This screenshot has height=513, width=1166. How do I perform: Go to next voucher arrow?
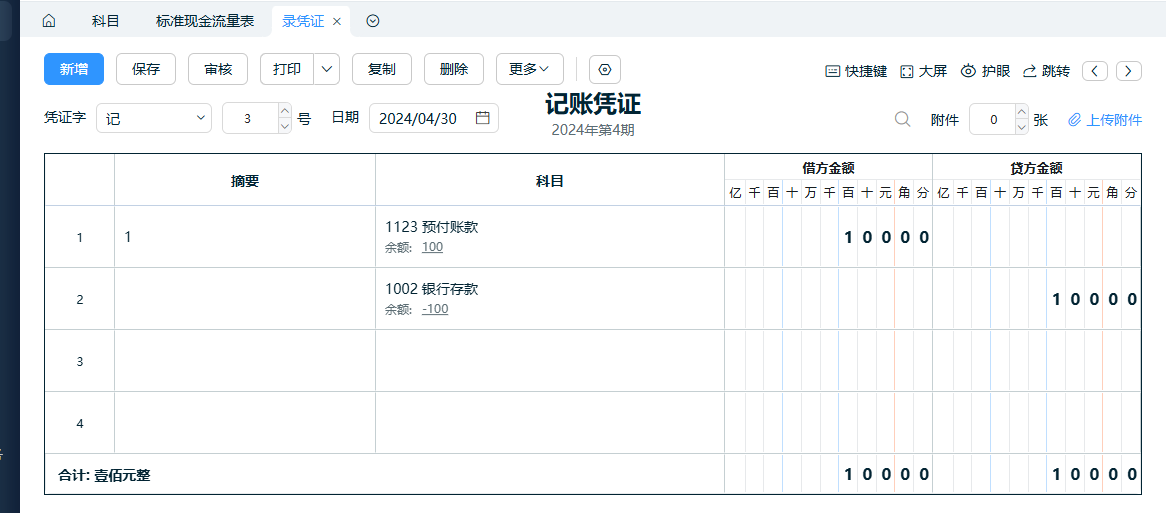pyautogui.click(x=1129, y=71)
